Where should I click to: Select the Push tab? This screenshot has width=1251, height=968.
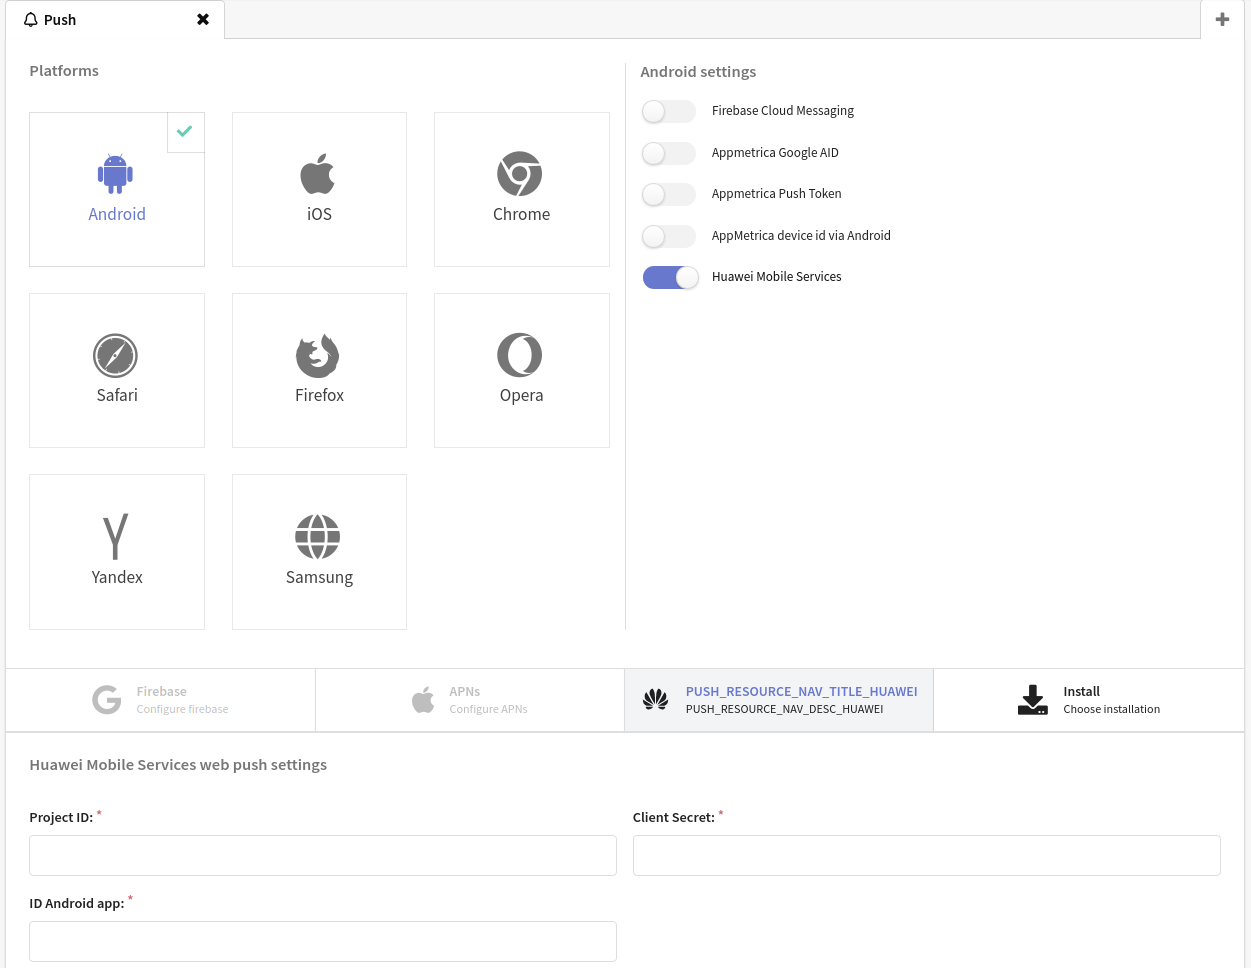tap(115, 20)
